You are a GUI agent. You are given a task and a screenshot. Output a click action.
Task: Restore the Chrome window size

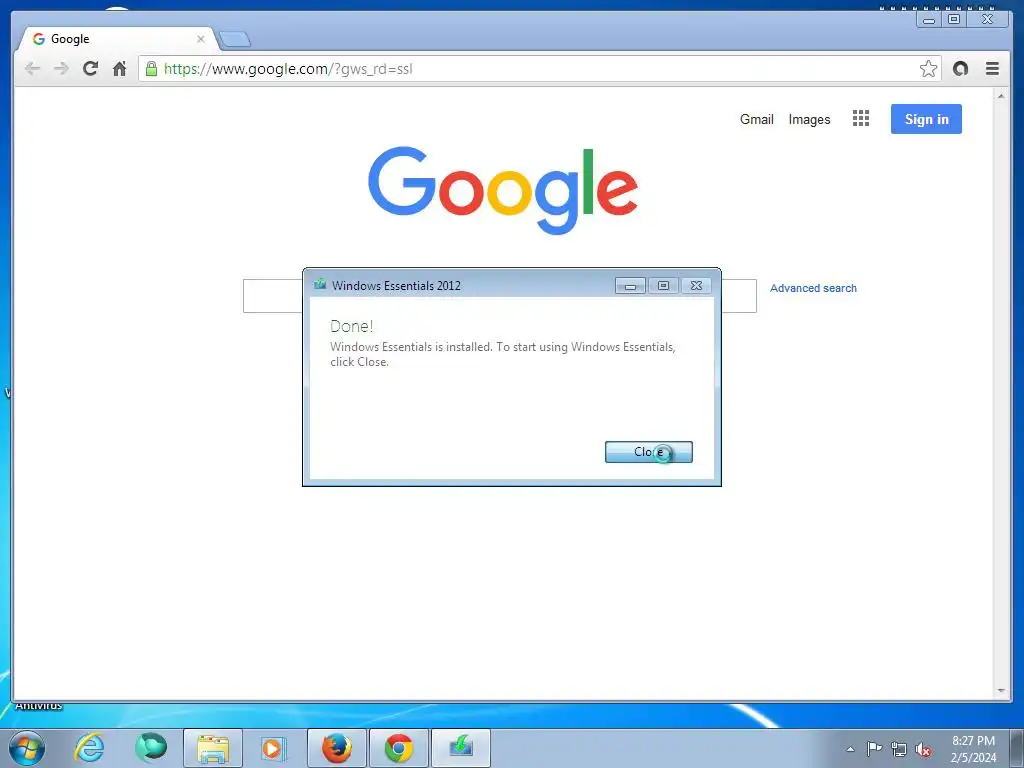point(954,20)
